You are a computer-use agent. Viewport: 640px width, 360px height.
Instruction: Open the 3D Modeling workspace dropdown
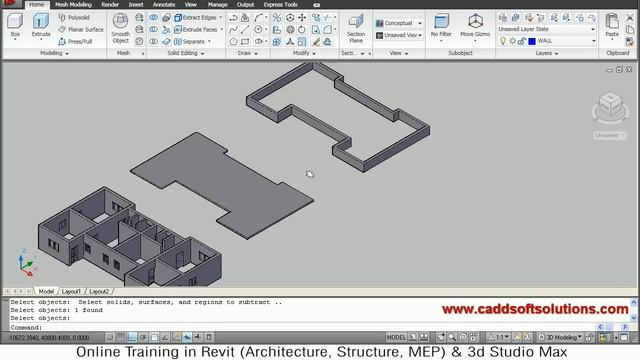(x=561, y=337)
